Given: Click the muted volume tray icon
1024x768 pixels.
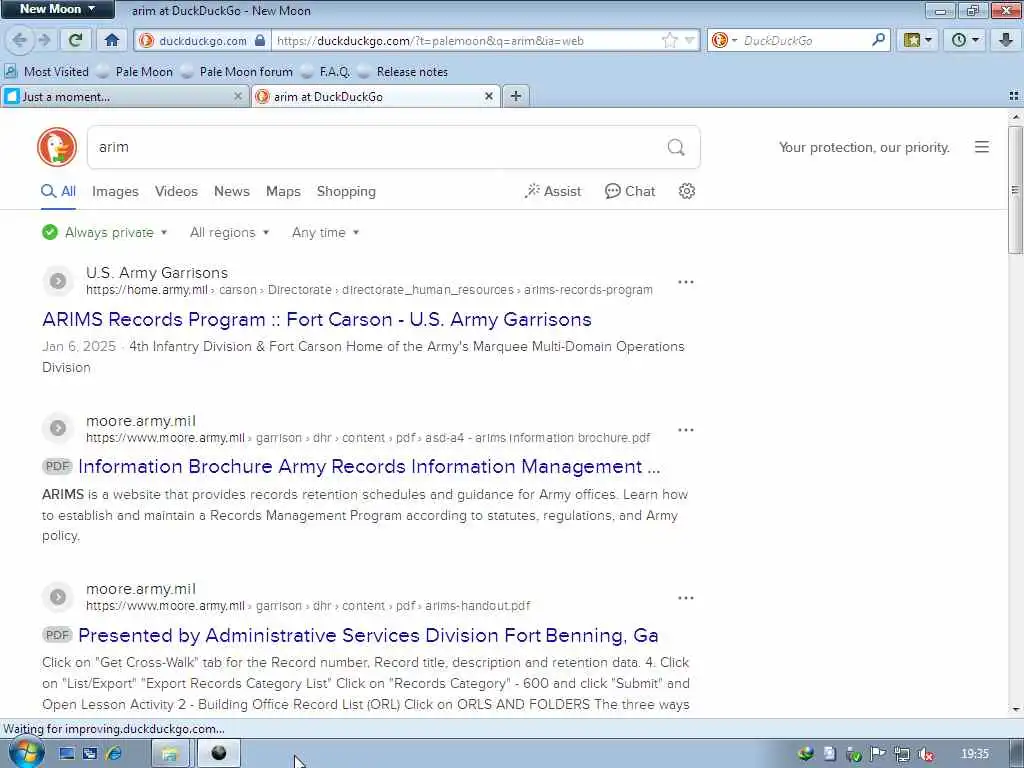Looking at the screenshot, I should [x=925, y=754].
